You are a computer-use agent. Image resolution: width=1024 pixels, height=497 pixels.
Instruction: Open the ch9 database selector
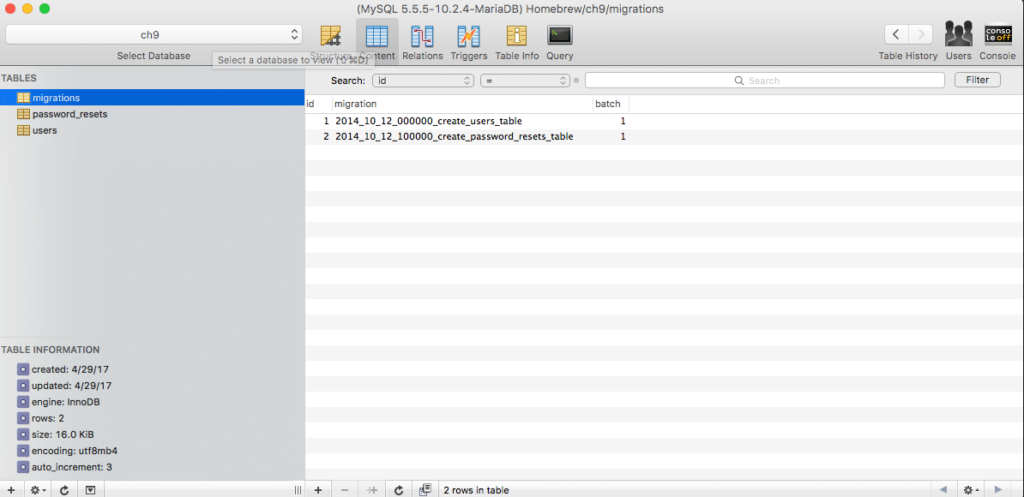pos(153,35)
